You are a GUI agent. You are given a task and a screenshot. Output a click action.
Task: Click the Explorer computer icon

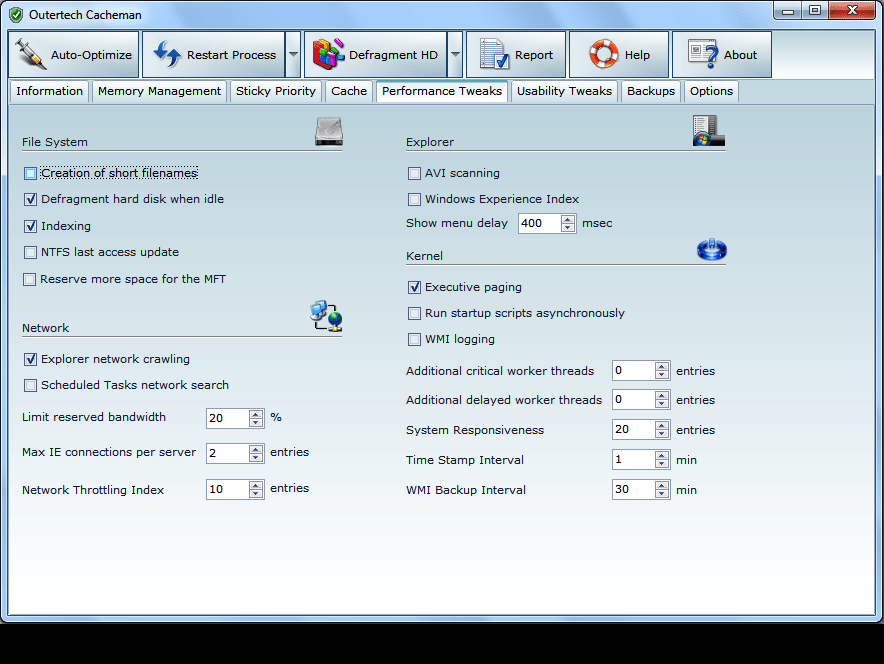[709, 130]
